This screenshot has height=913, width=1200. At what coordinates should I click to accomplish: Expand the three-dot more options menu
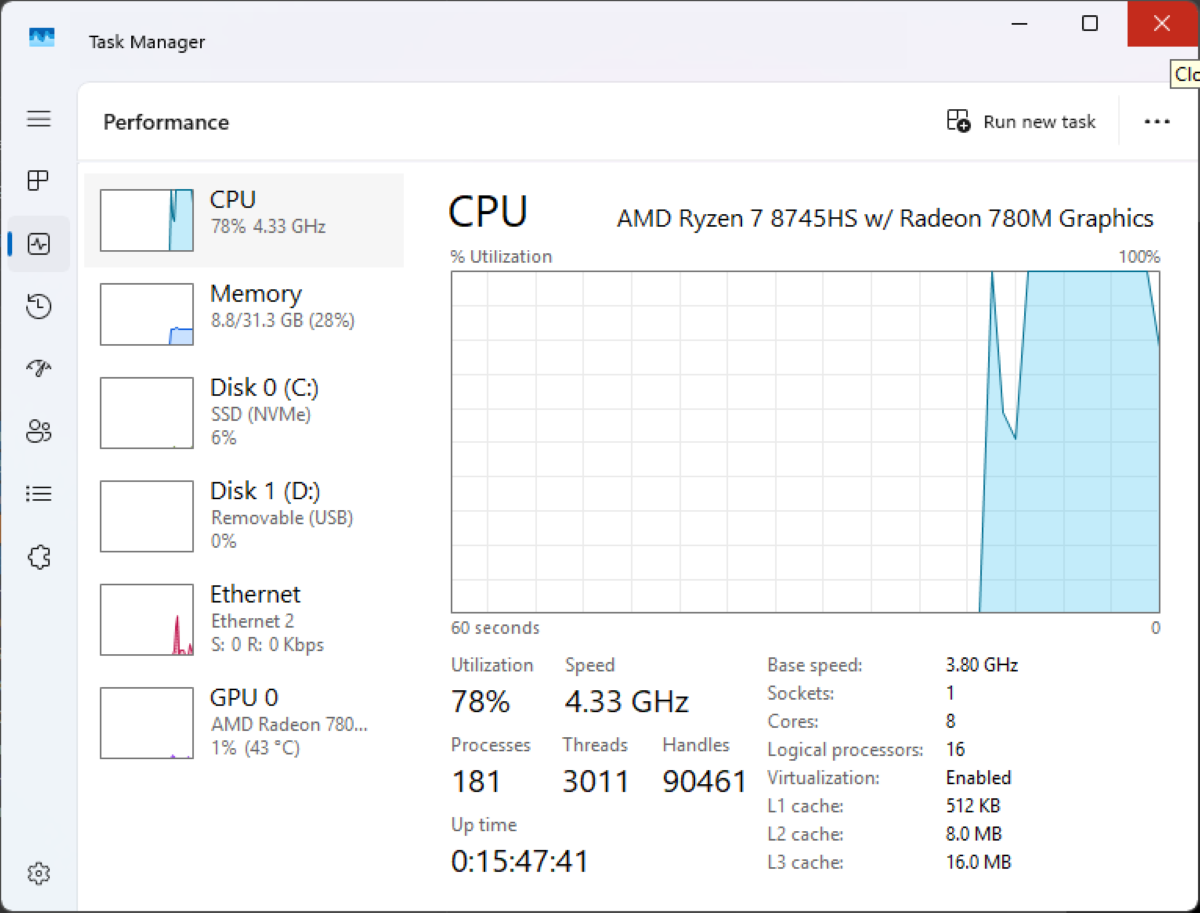click(1157, 122)
